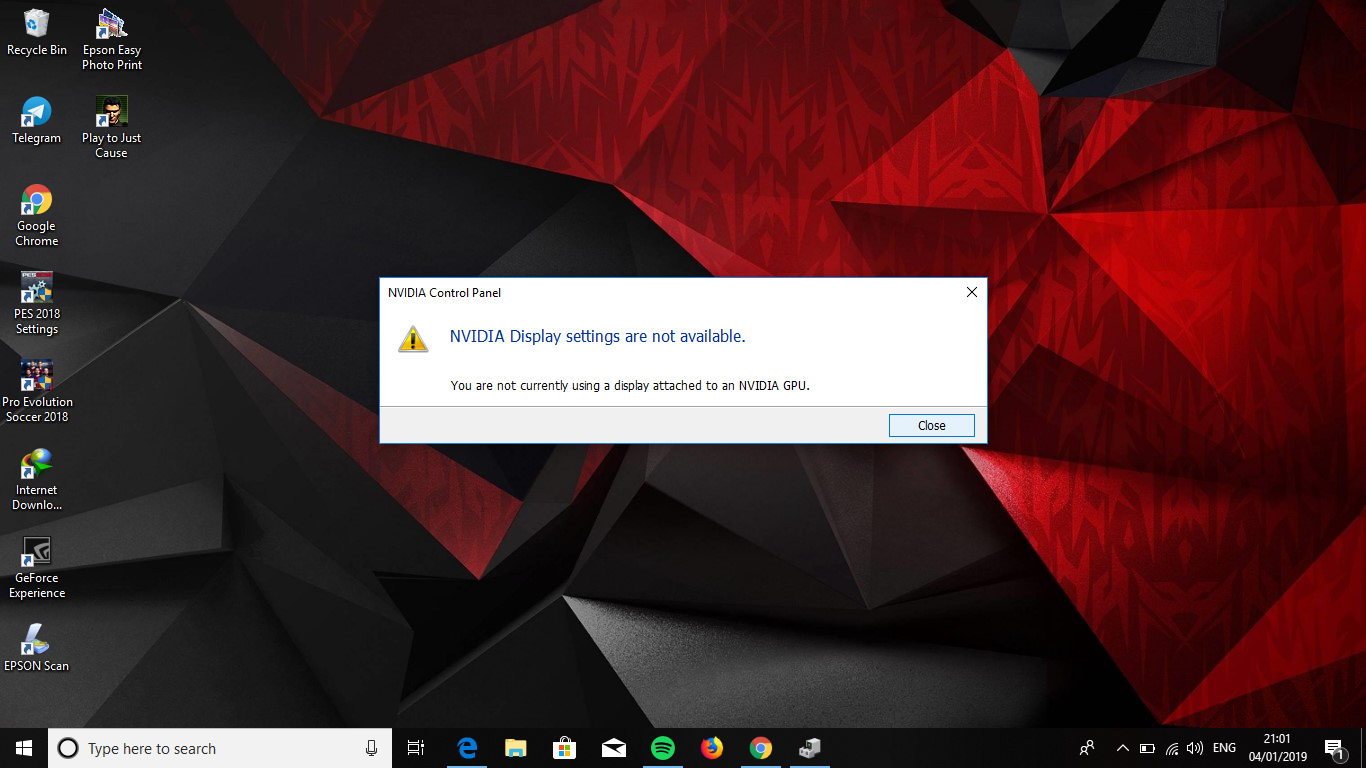The image size is (1366, 768).
Task: Select the Recycle Bin desktop icon
Action: [37, 32]
